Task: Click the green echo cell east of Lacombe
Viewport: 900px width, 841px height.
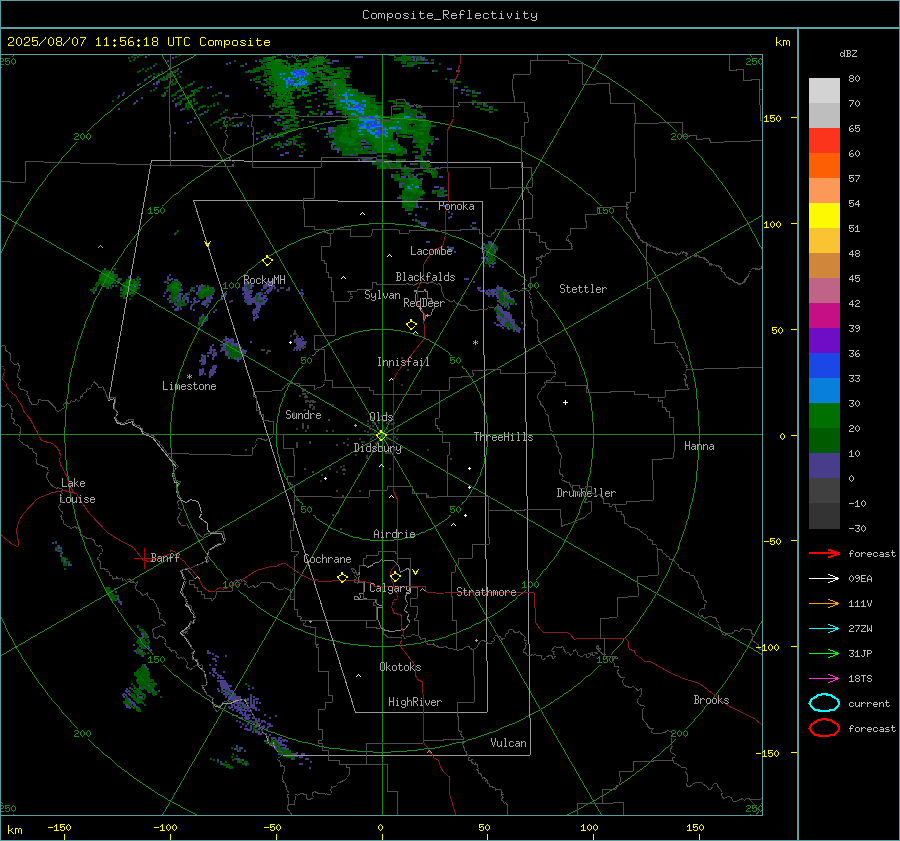Action: point(490,253)
